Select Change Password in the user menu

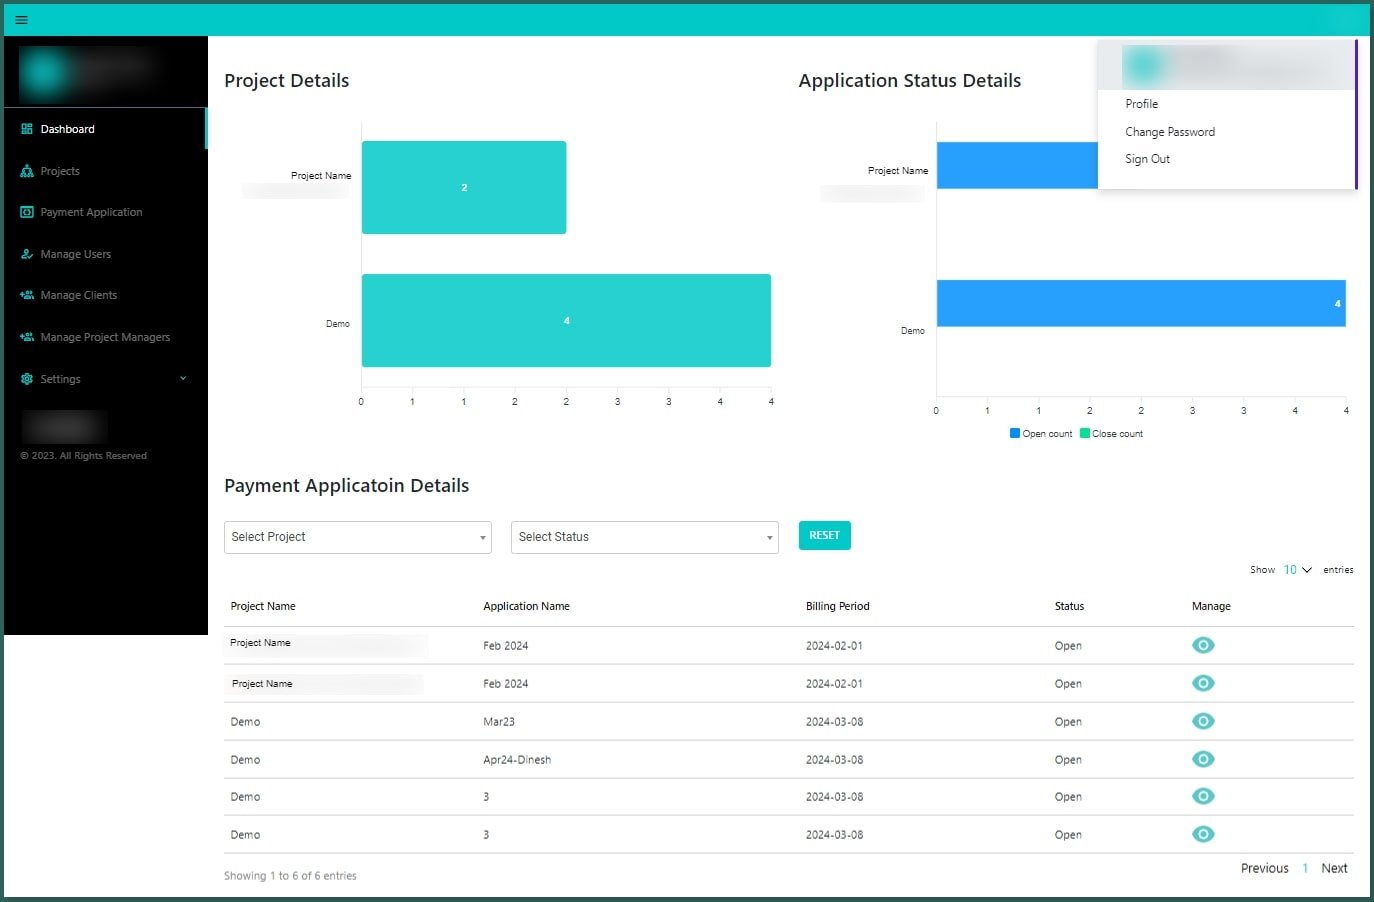[x=1170, y=131]
